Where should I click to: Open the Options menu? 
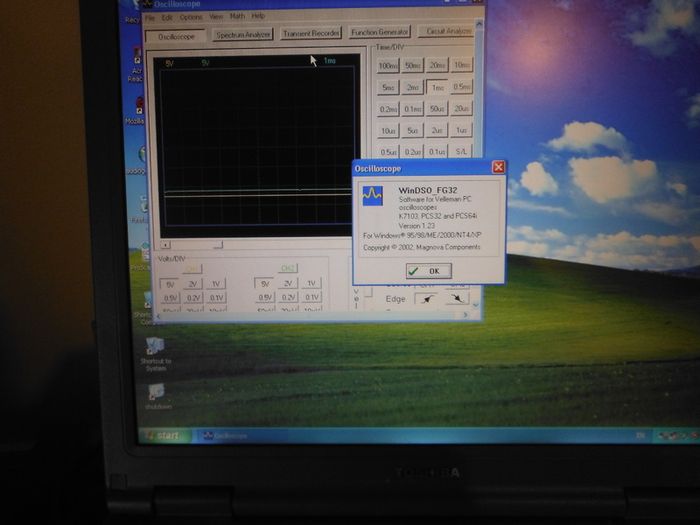tap(191, 17)
